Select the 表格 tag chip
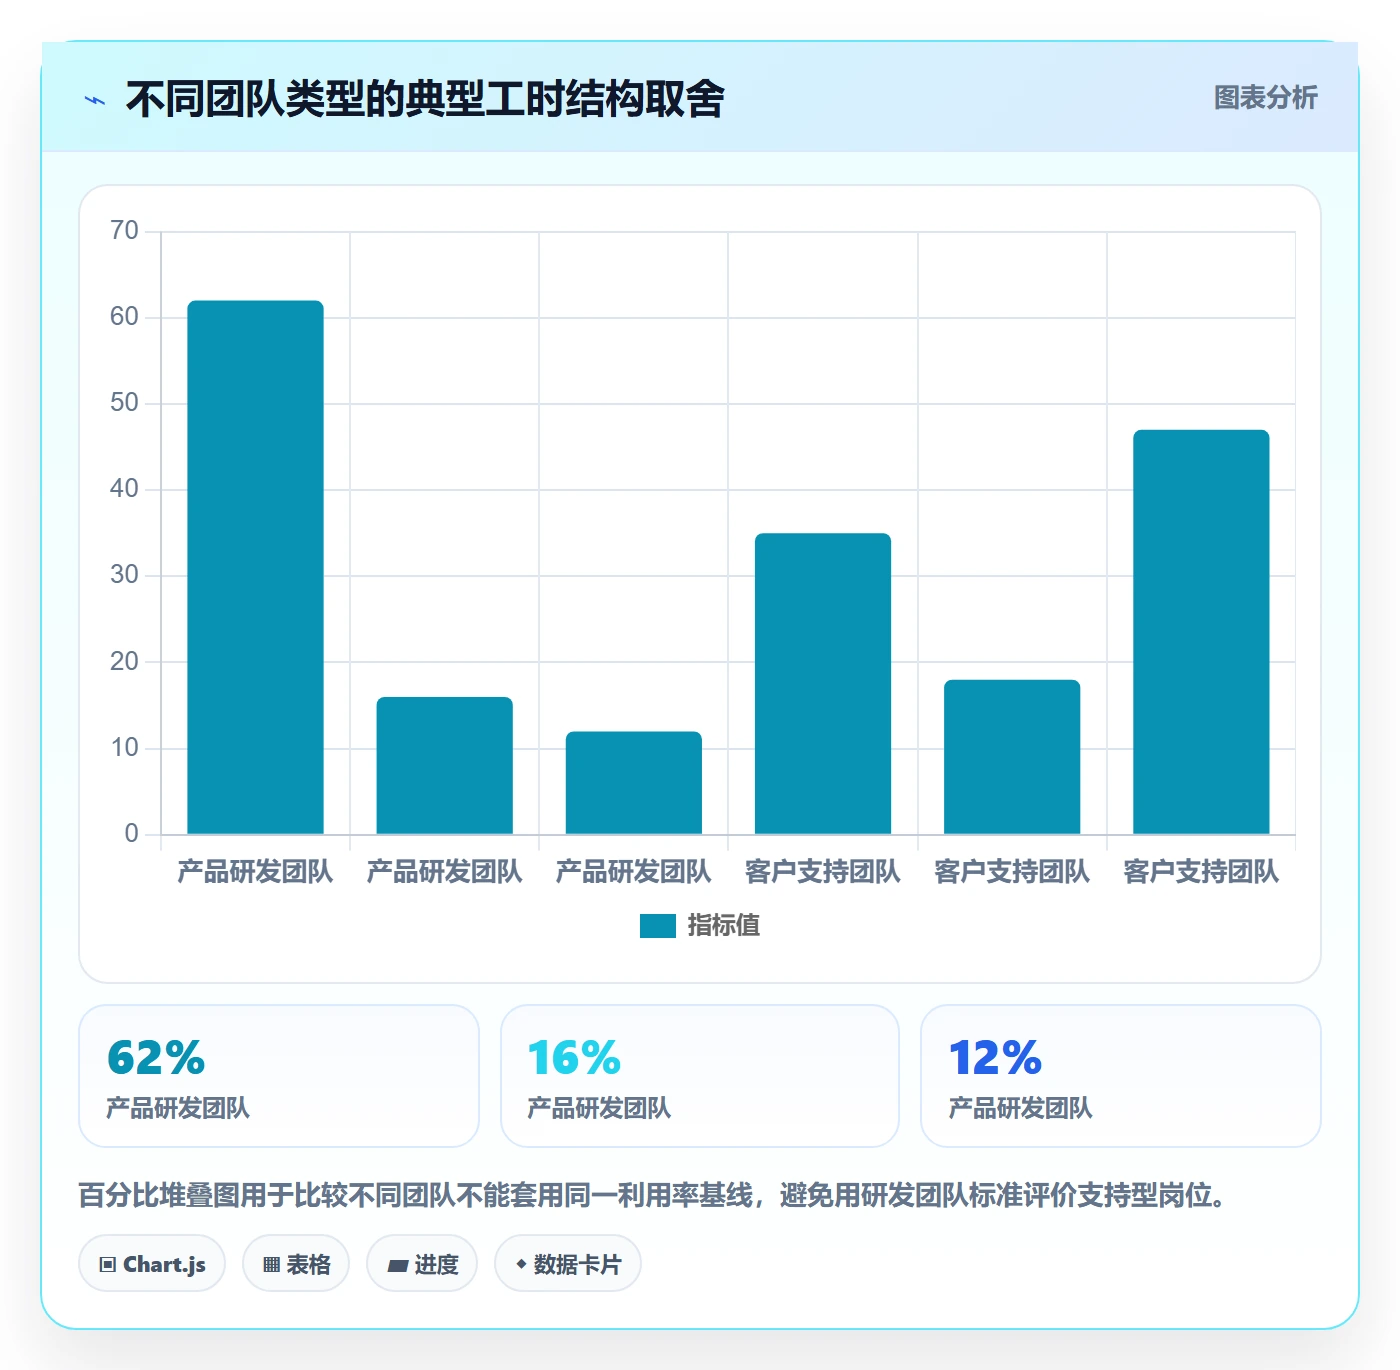This screenshot has height=1370, width=1400. click(x=296, y=1264)
